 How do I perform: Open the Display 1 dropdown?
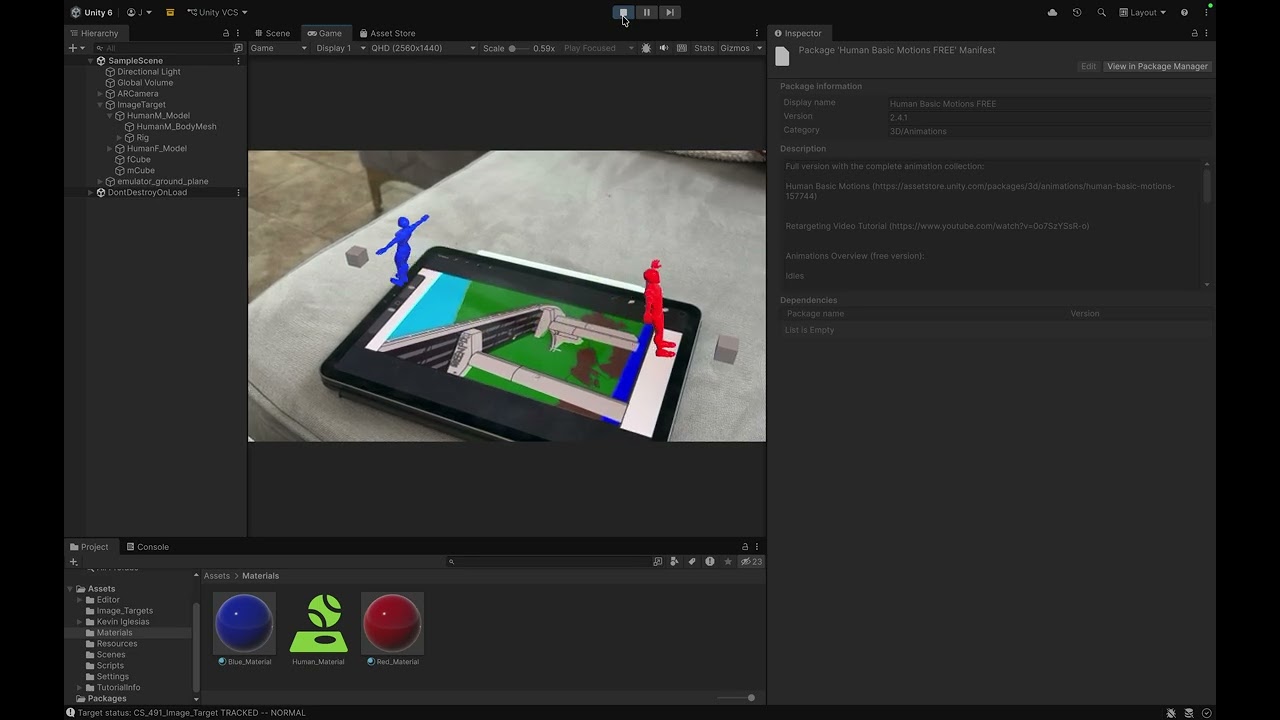point(341,48)
